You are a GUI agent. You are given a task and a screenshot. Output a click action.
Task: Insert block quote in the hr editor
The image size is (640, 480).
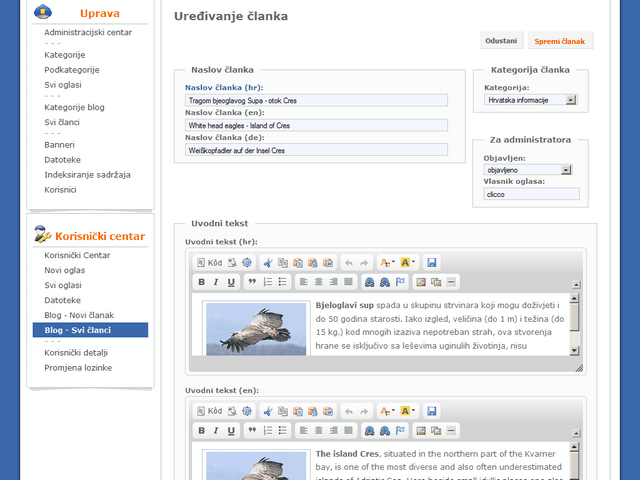[x=252, y=282]
